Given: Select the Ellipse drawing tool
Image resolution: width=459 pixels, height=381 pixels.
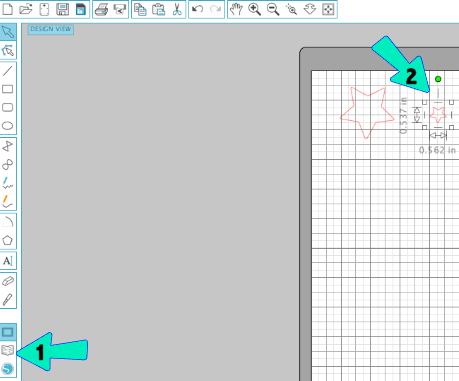Looking at the screenshot, I should (8, 126).
